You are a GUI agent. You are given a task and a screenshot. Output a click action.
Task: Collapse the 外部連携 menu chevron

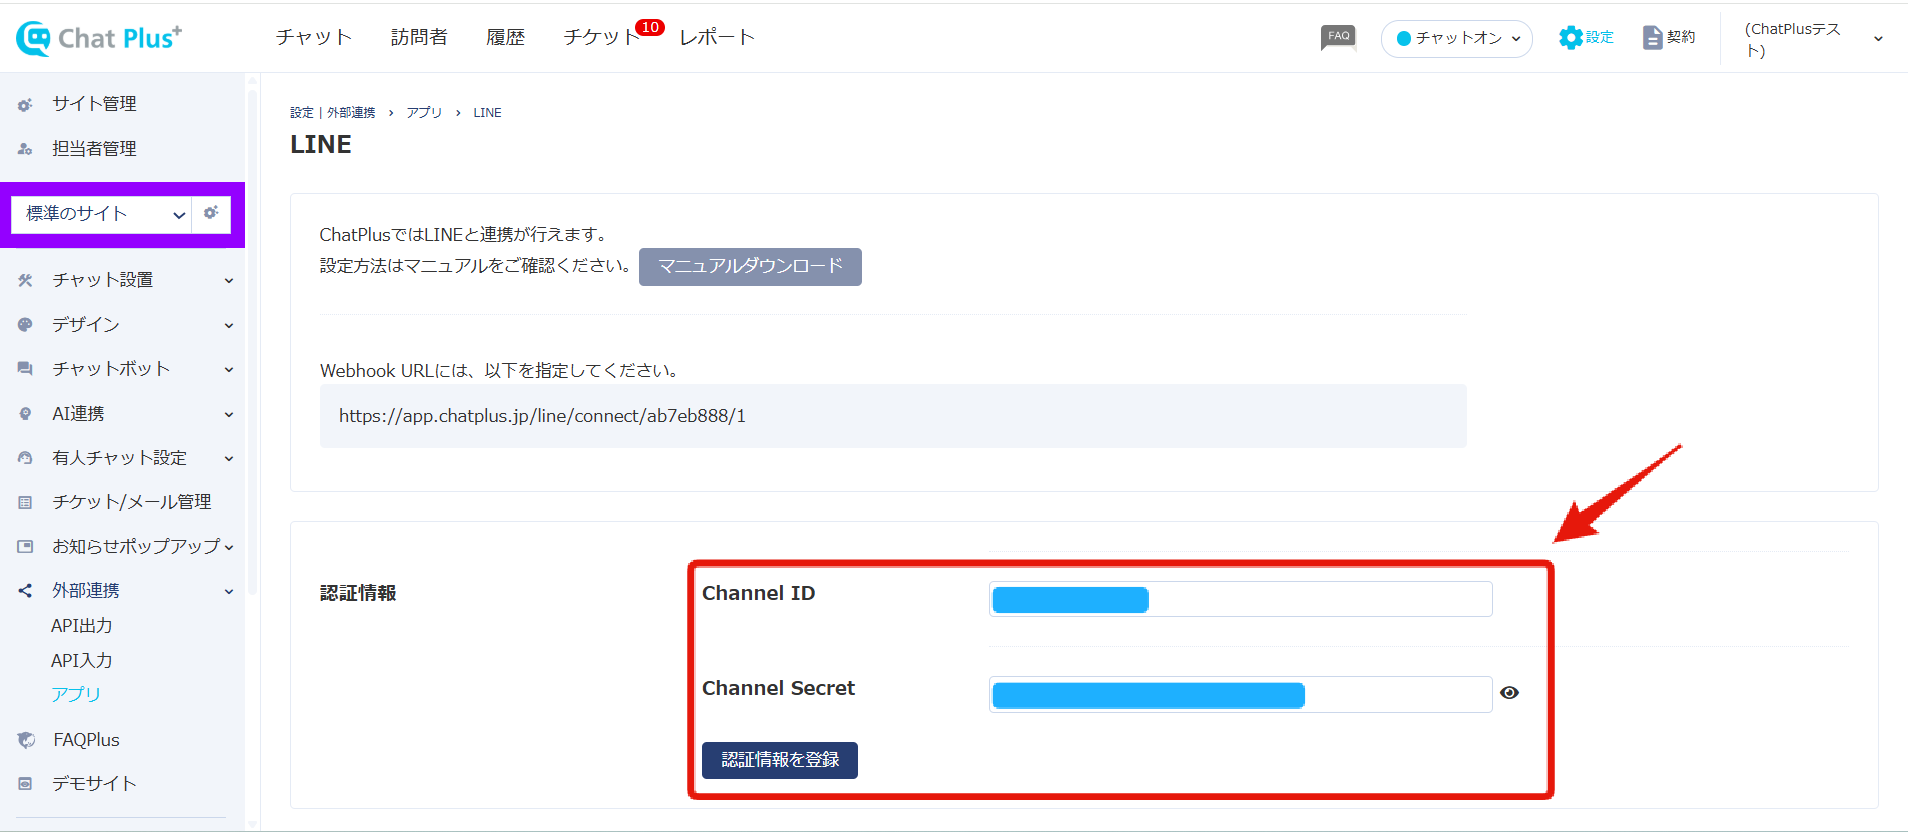coord(229,592)
